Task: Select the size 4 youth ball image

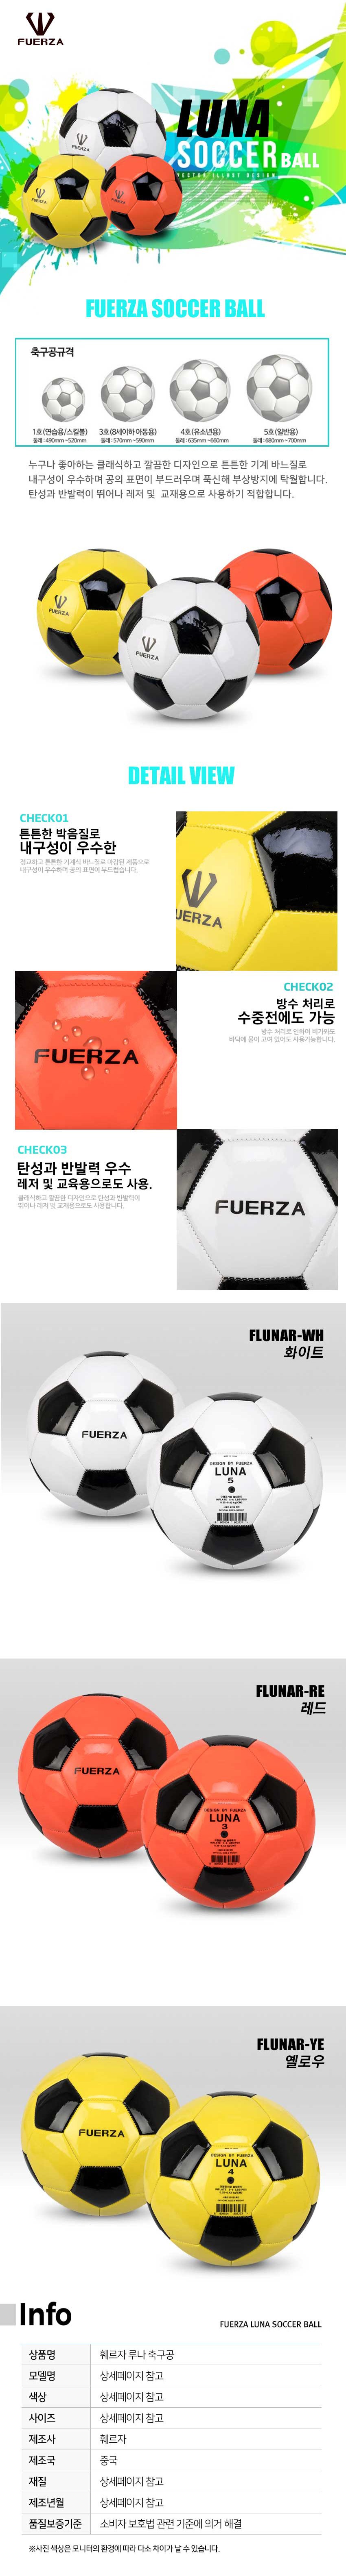Action: [x=199, y=390]
